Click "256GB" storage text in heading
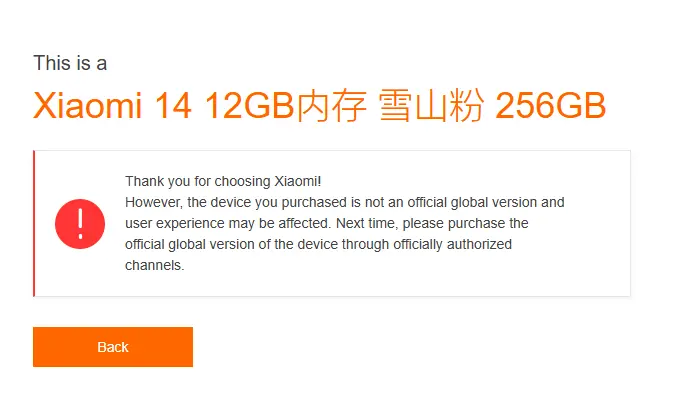 click(551, 108)
